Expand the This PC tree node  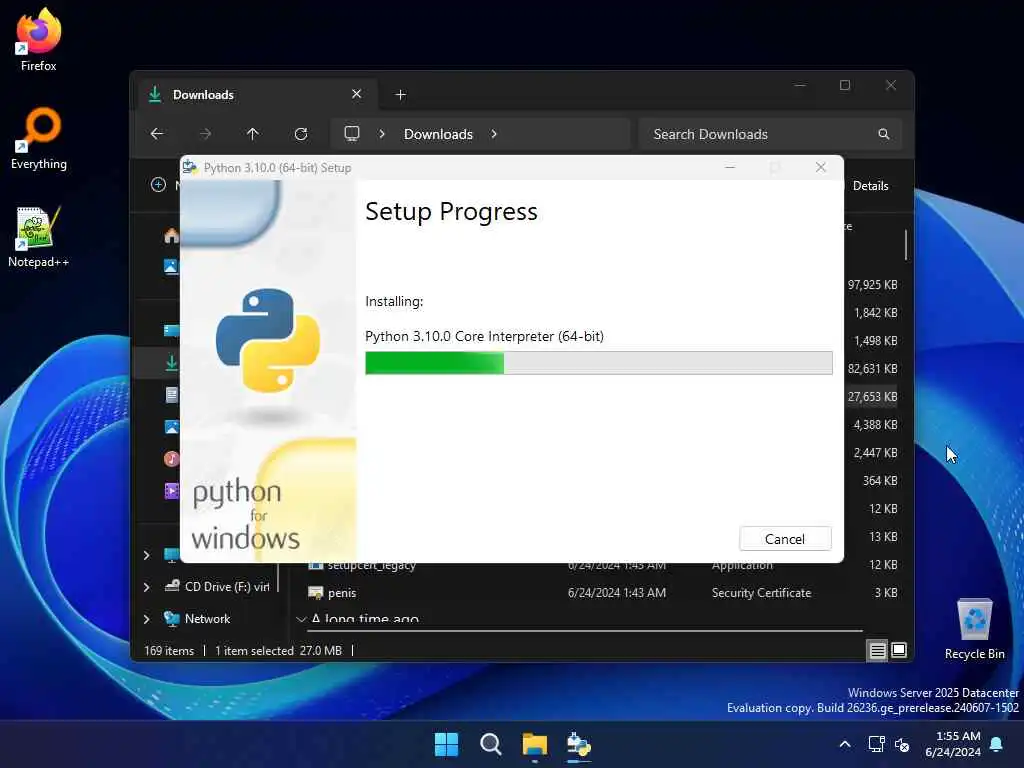click(x=147, y=555)
